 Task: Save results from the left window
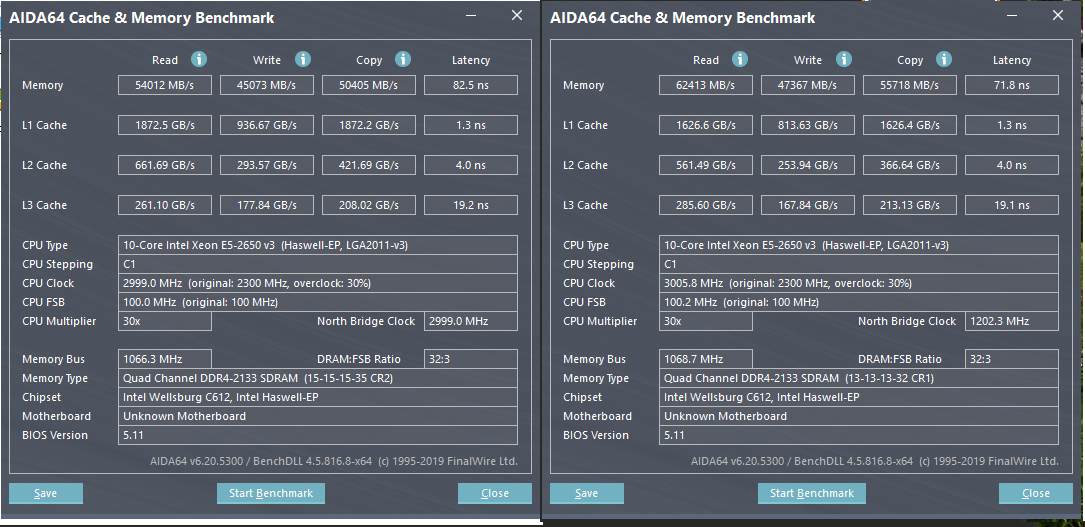tap(46, 493)
